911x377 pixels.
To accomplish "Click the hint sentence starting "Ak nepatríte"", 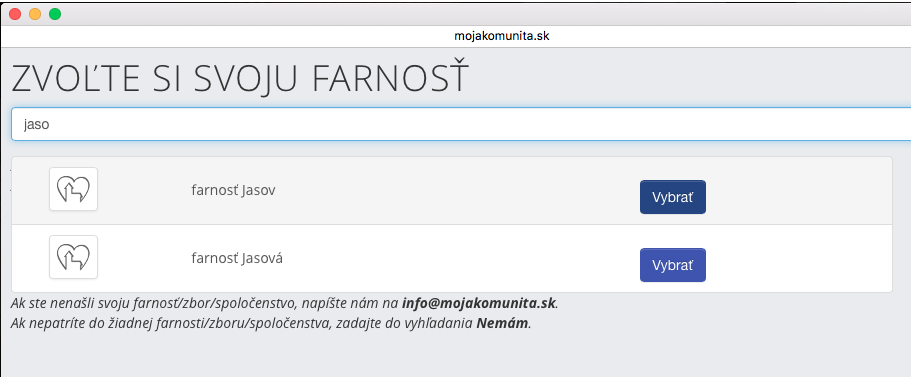I will [271, 323].
